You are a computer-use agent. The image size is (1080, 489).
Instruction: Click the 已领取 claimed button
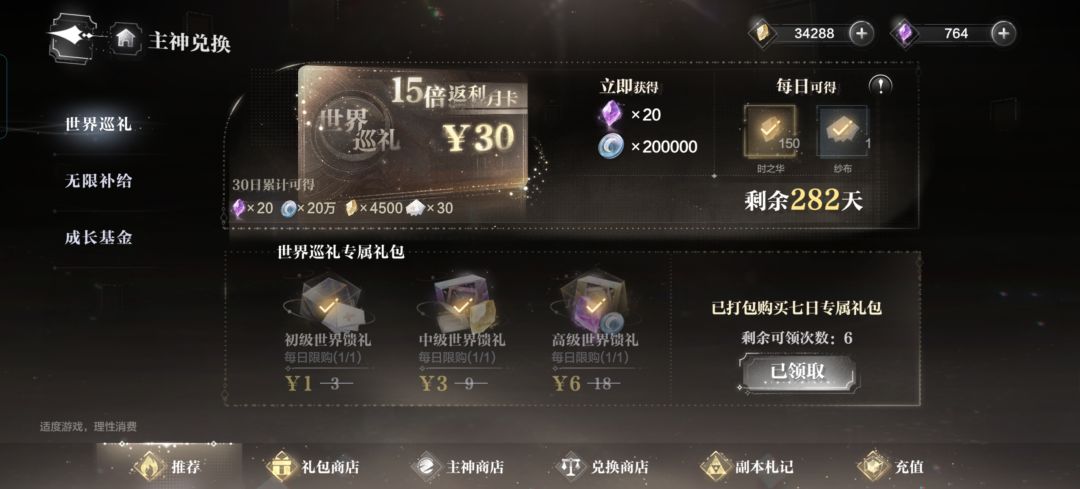click(x=797, y=372)
